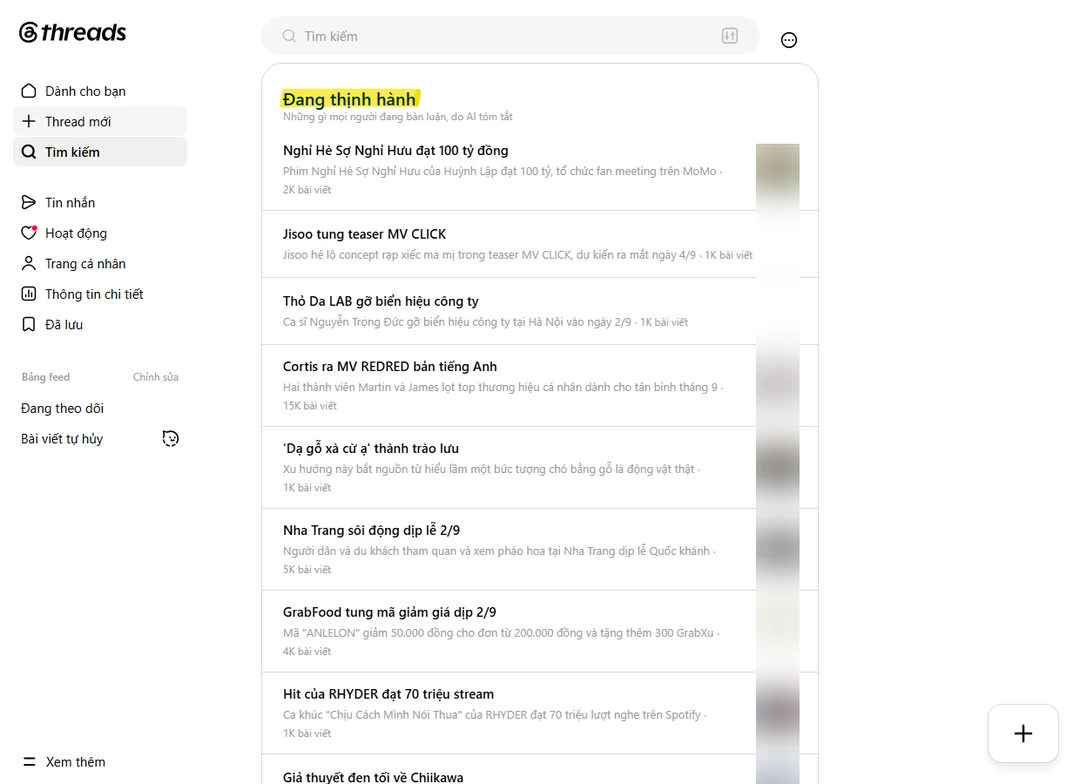Click the Thread mới plus icon
Screen dimensions: 1080x784
(x=28, y=121)
